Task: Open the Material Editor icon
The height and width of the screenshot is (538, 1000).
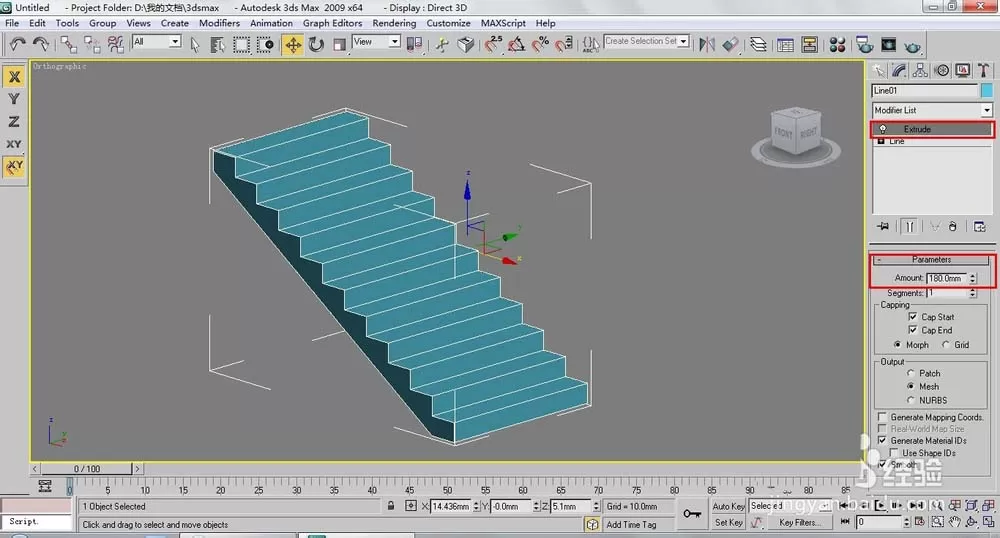Action: [837, 45]
